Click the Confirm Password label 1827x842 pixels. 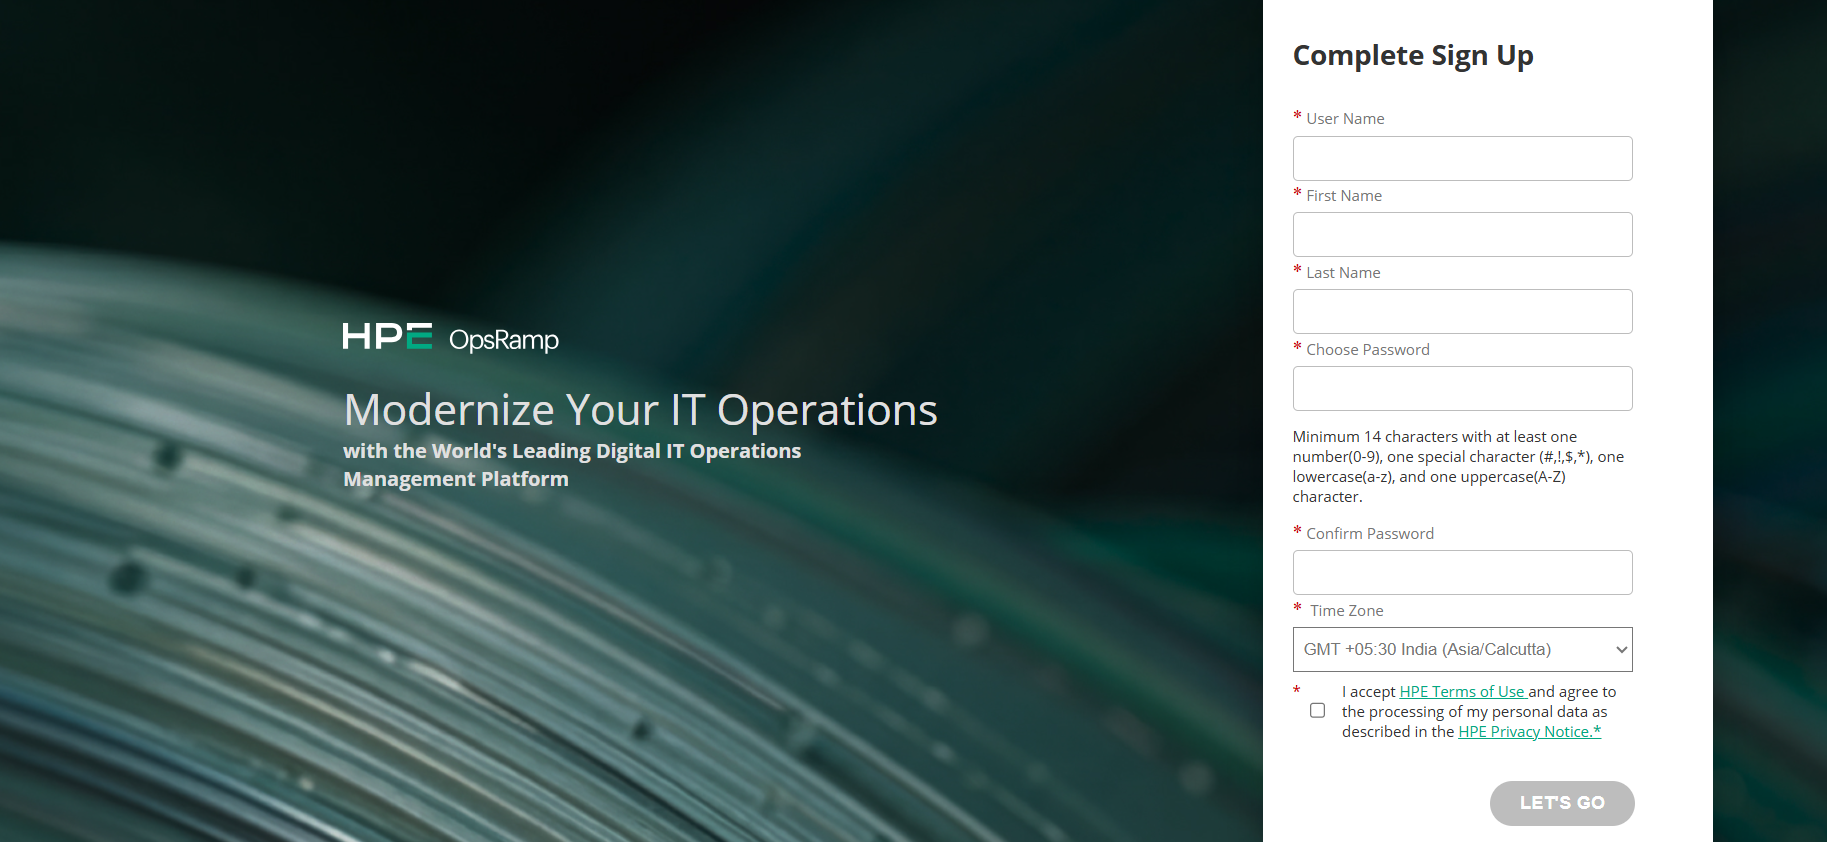click(x=1370, y=533)
